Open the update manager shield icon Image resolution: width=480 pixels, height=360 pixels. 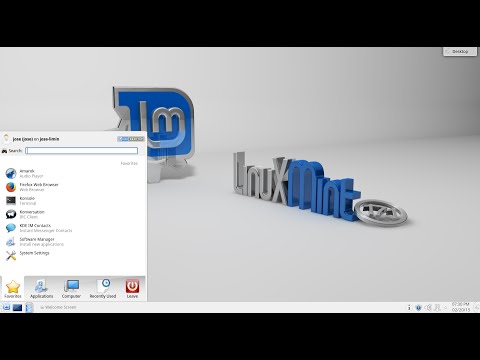[x=419, y=308]
